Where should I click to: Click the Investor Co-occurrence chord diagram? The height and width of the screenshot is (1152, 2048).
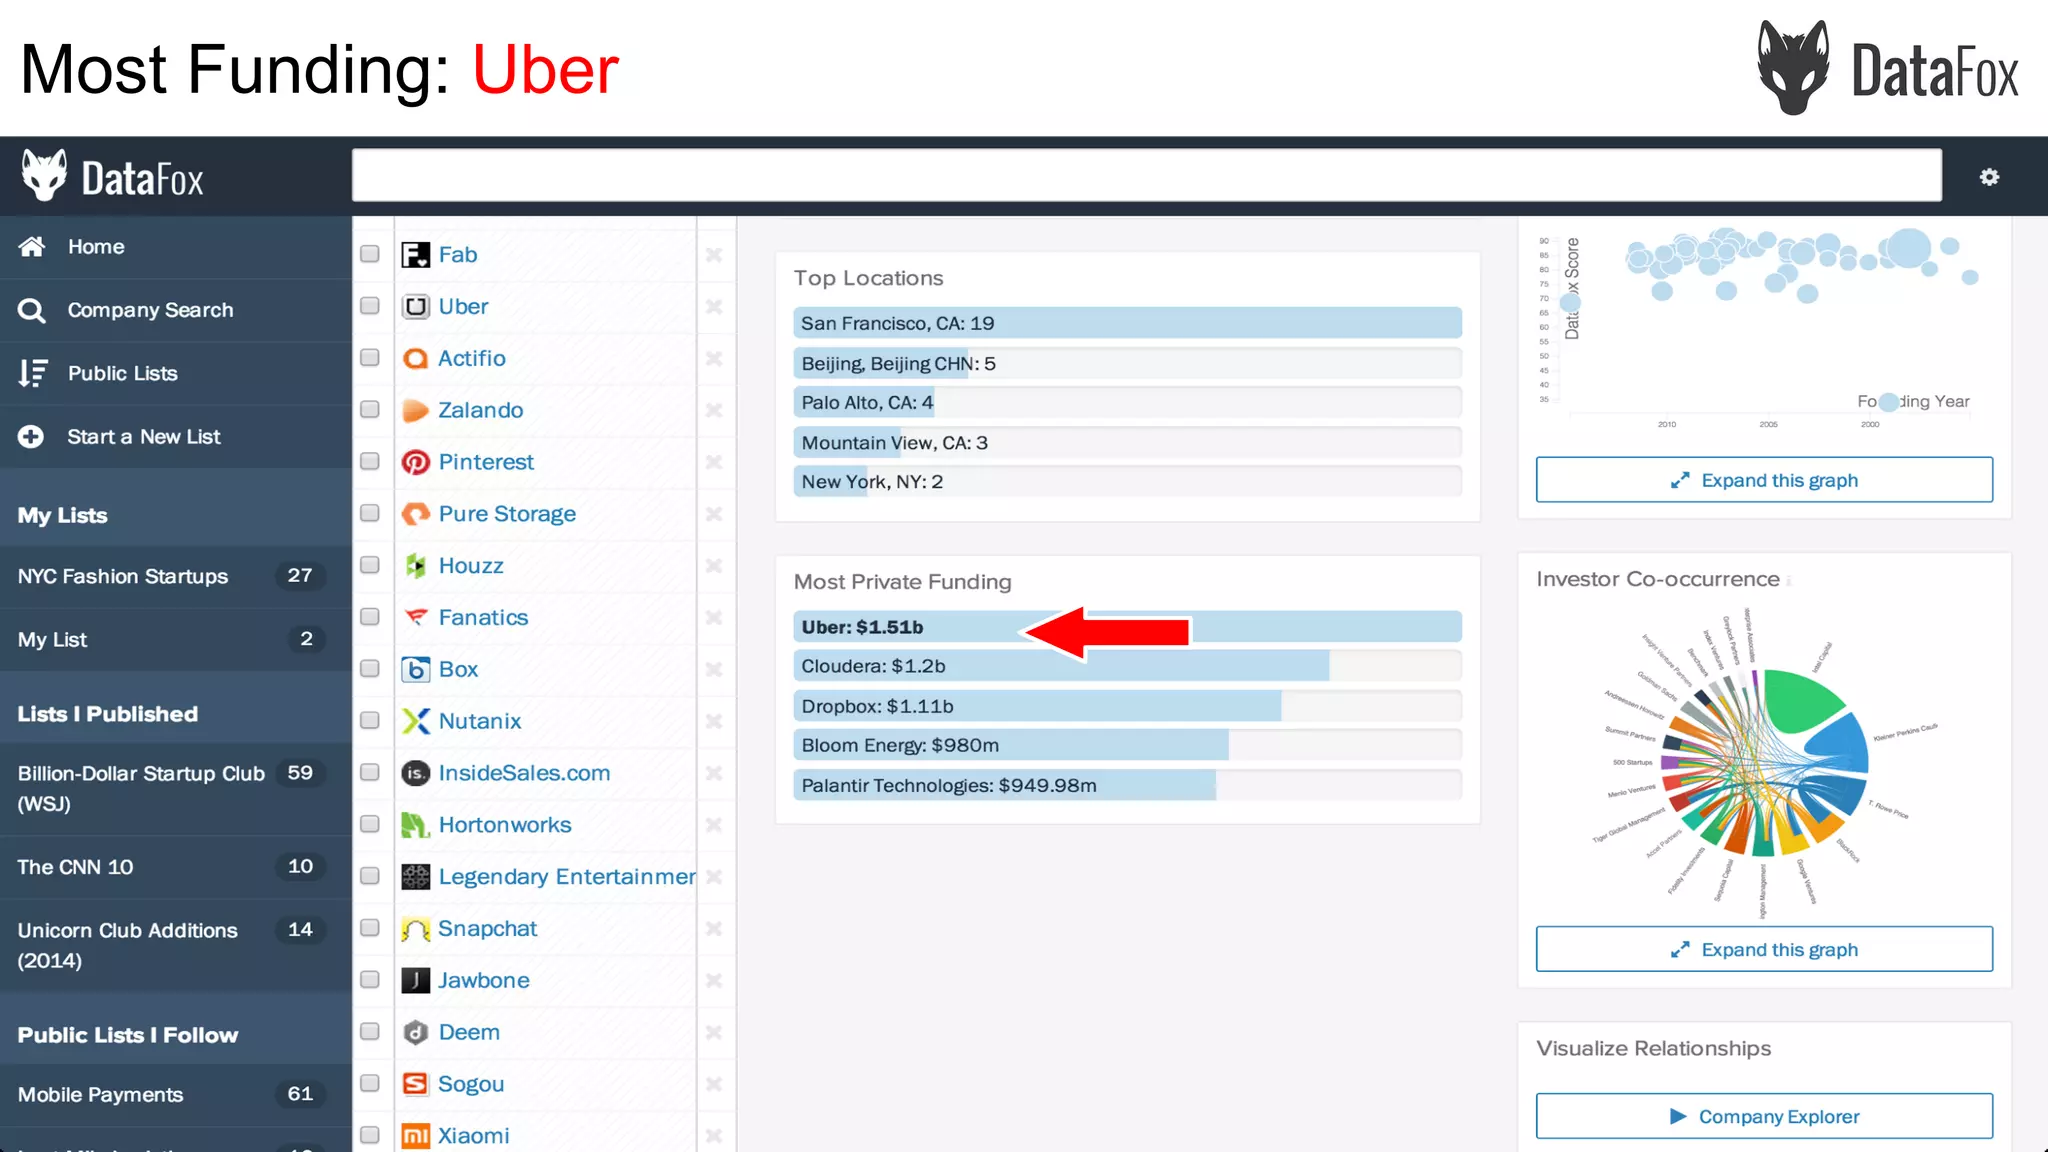pyautogui.click(x=1764, y=762)
